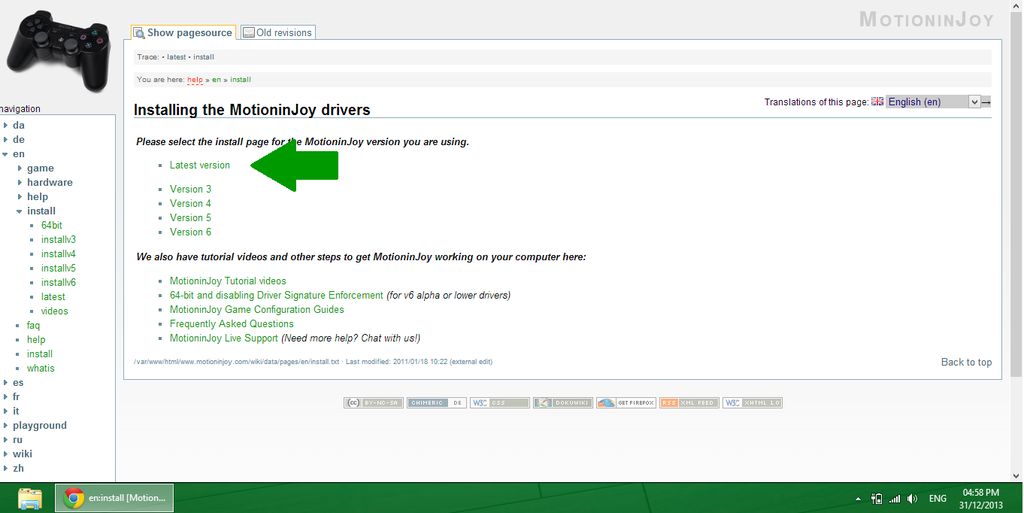Click the PS3 controller logo image

57,51
